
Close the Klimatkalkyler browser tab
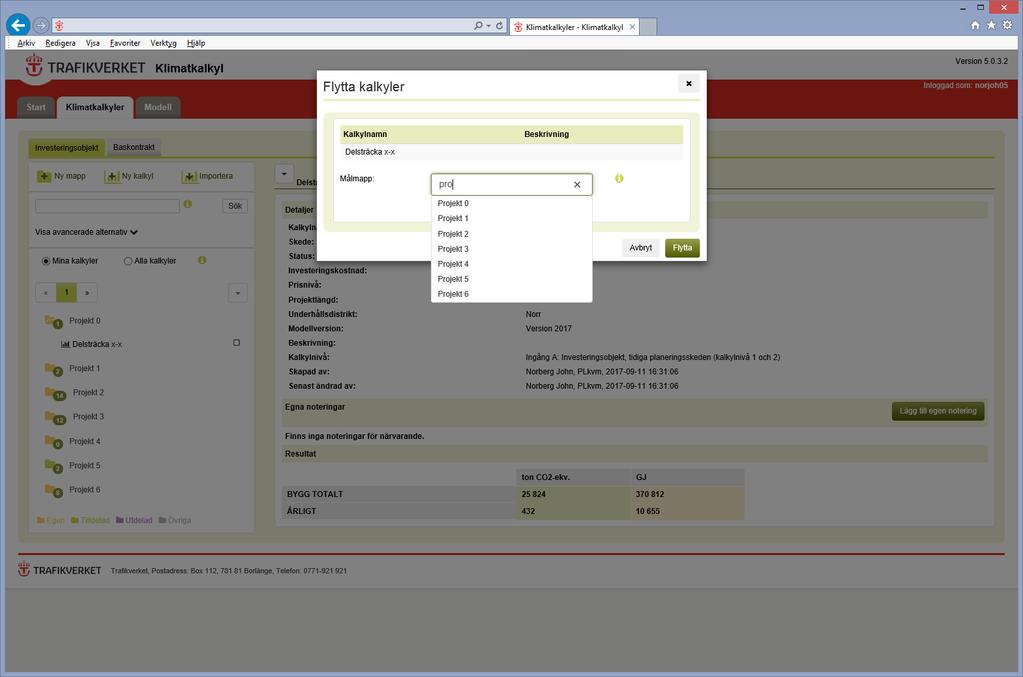(x=632, y=27)
